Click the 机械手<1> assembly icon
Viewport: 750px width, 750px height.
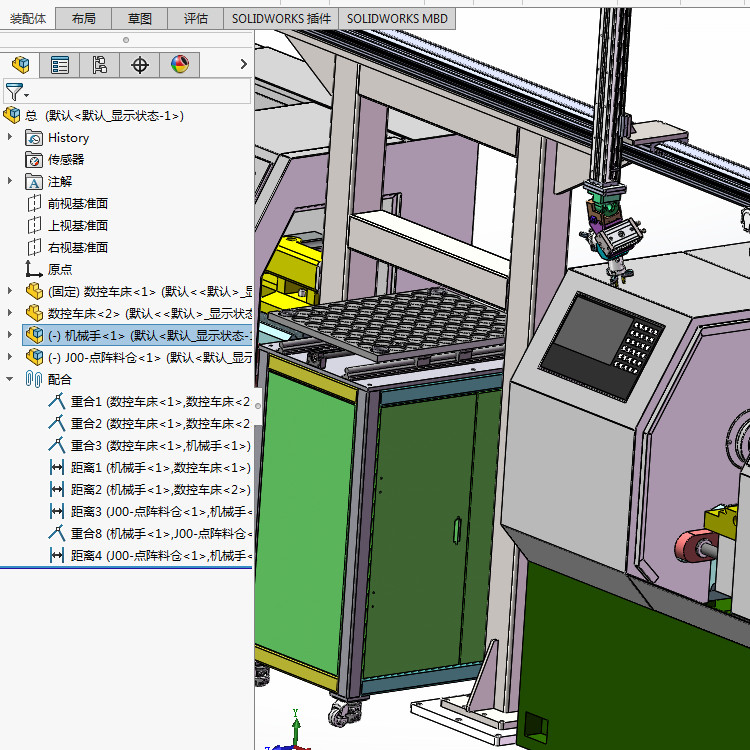[x=34, y=335]
